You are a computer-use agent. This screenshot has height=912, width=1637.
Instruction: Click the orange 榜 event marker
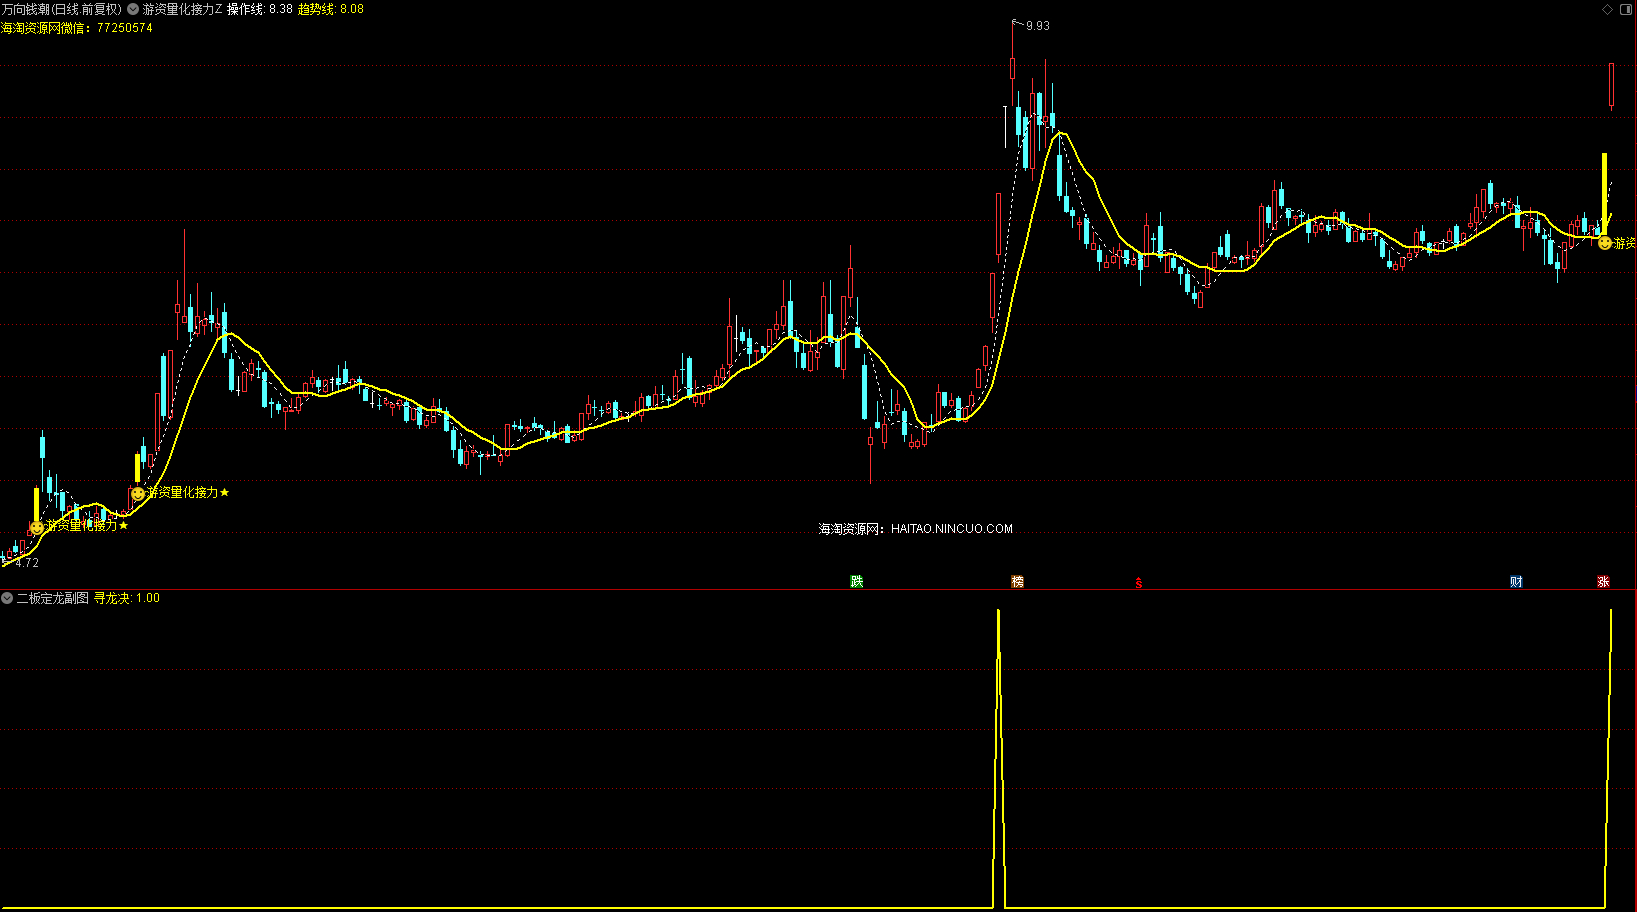[x=1017, y=582]
